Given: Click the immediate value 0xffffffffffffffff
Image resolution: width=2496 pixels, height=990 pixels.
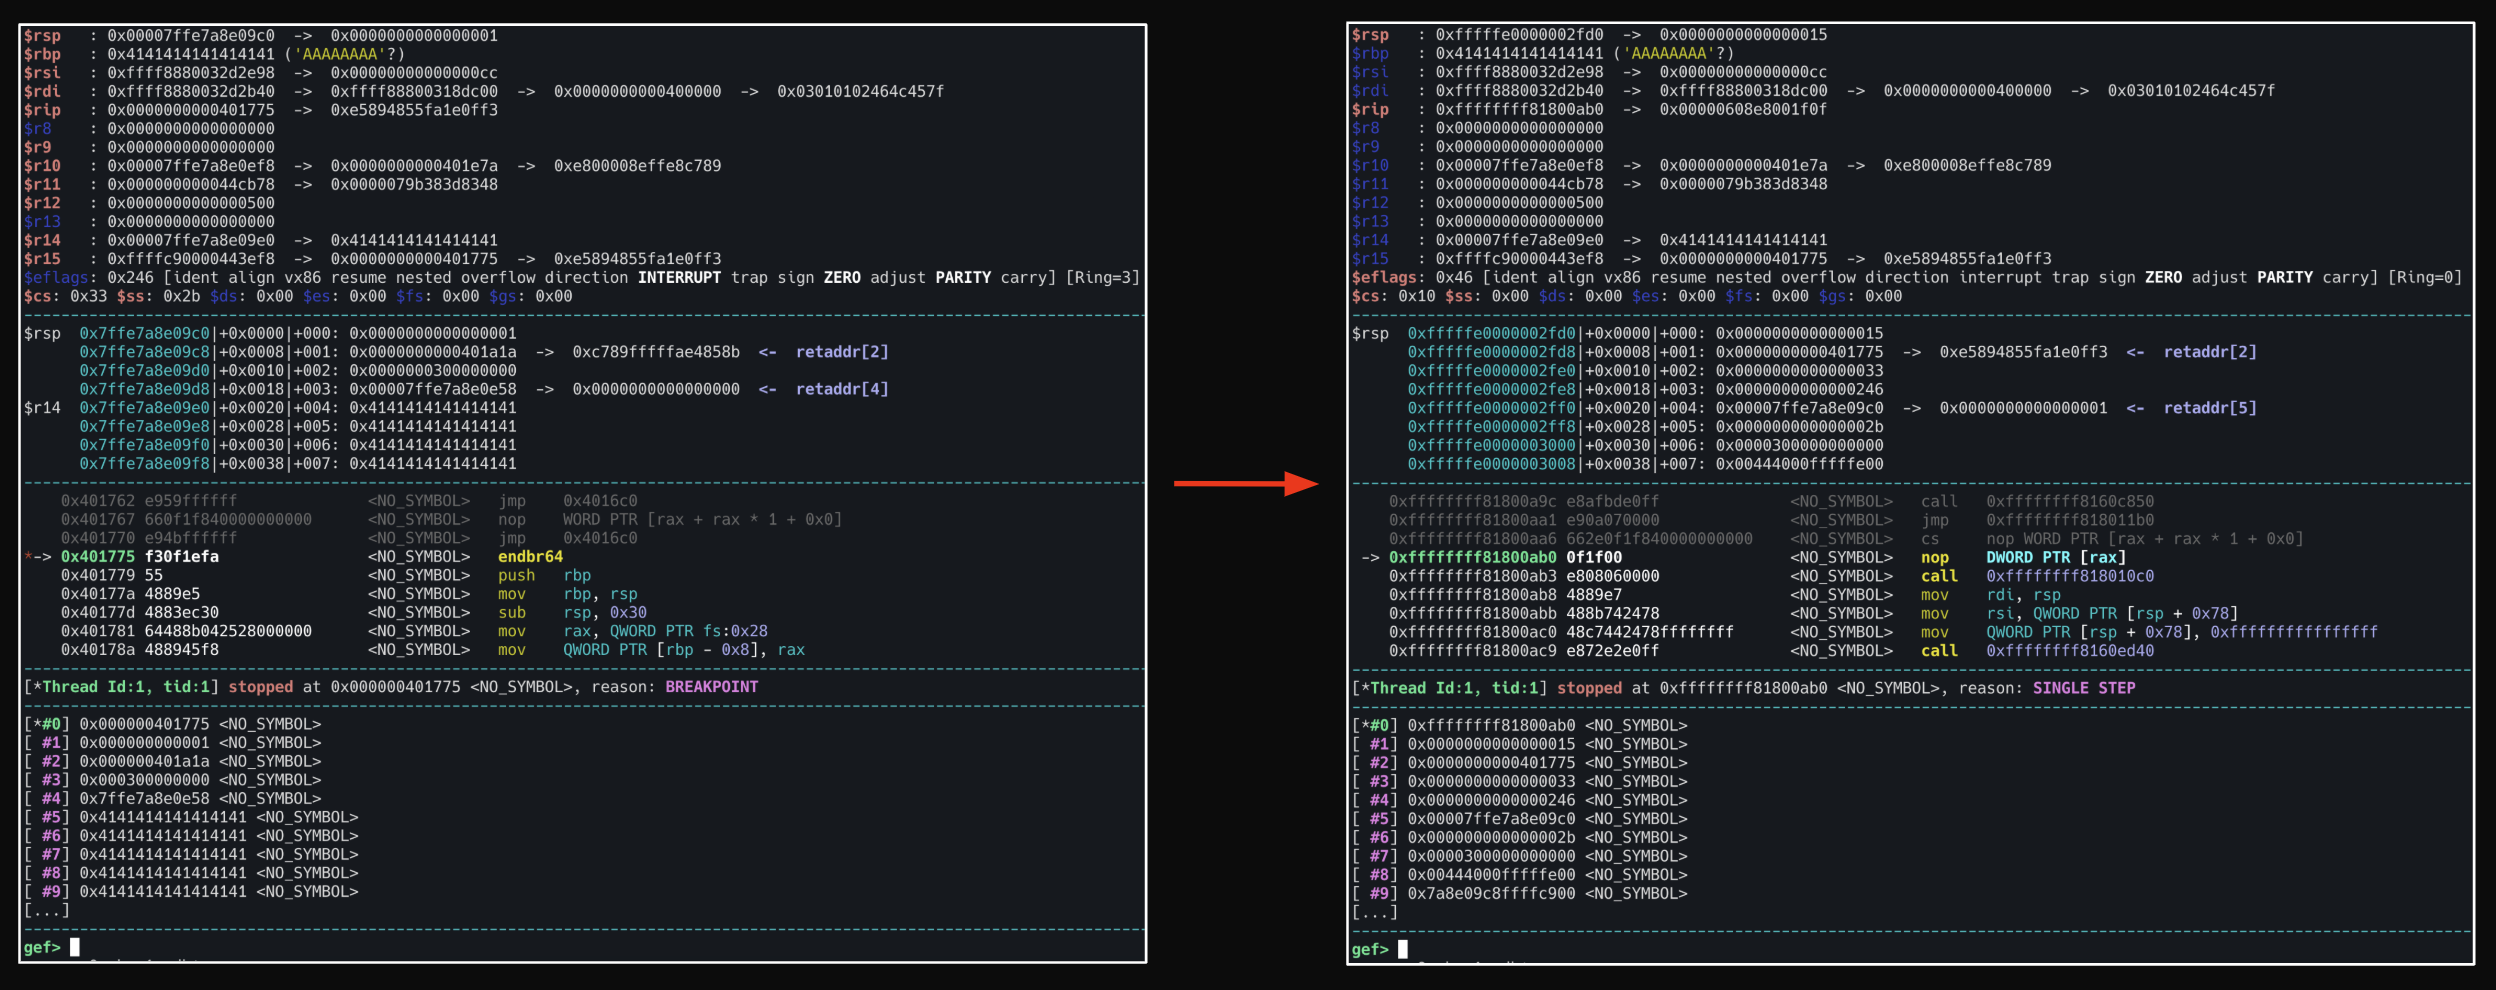Looking at the screenshot, I should click(2294, 632).
